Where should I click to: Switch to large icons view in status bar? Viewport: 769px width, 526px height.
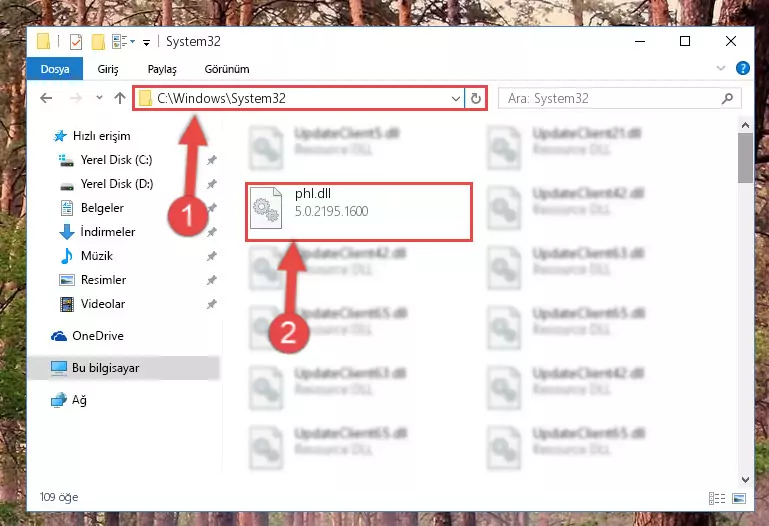(739, 499)
